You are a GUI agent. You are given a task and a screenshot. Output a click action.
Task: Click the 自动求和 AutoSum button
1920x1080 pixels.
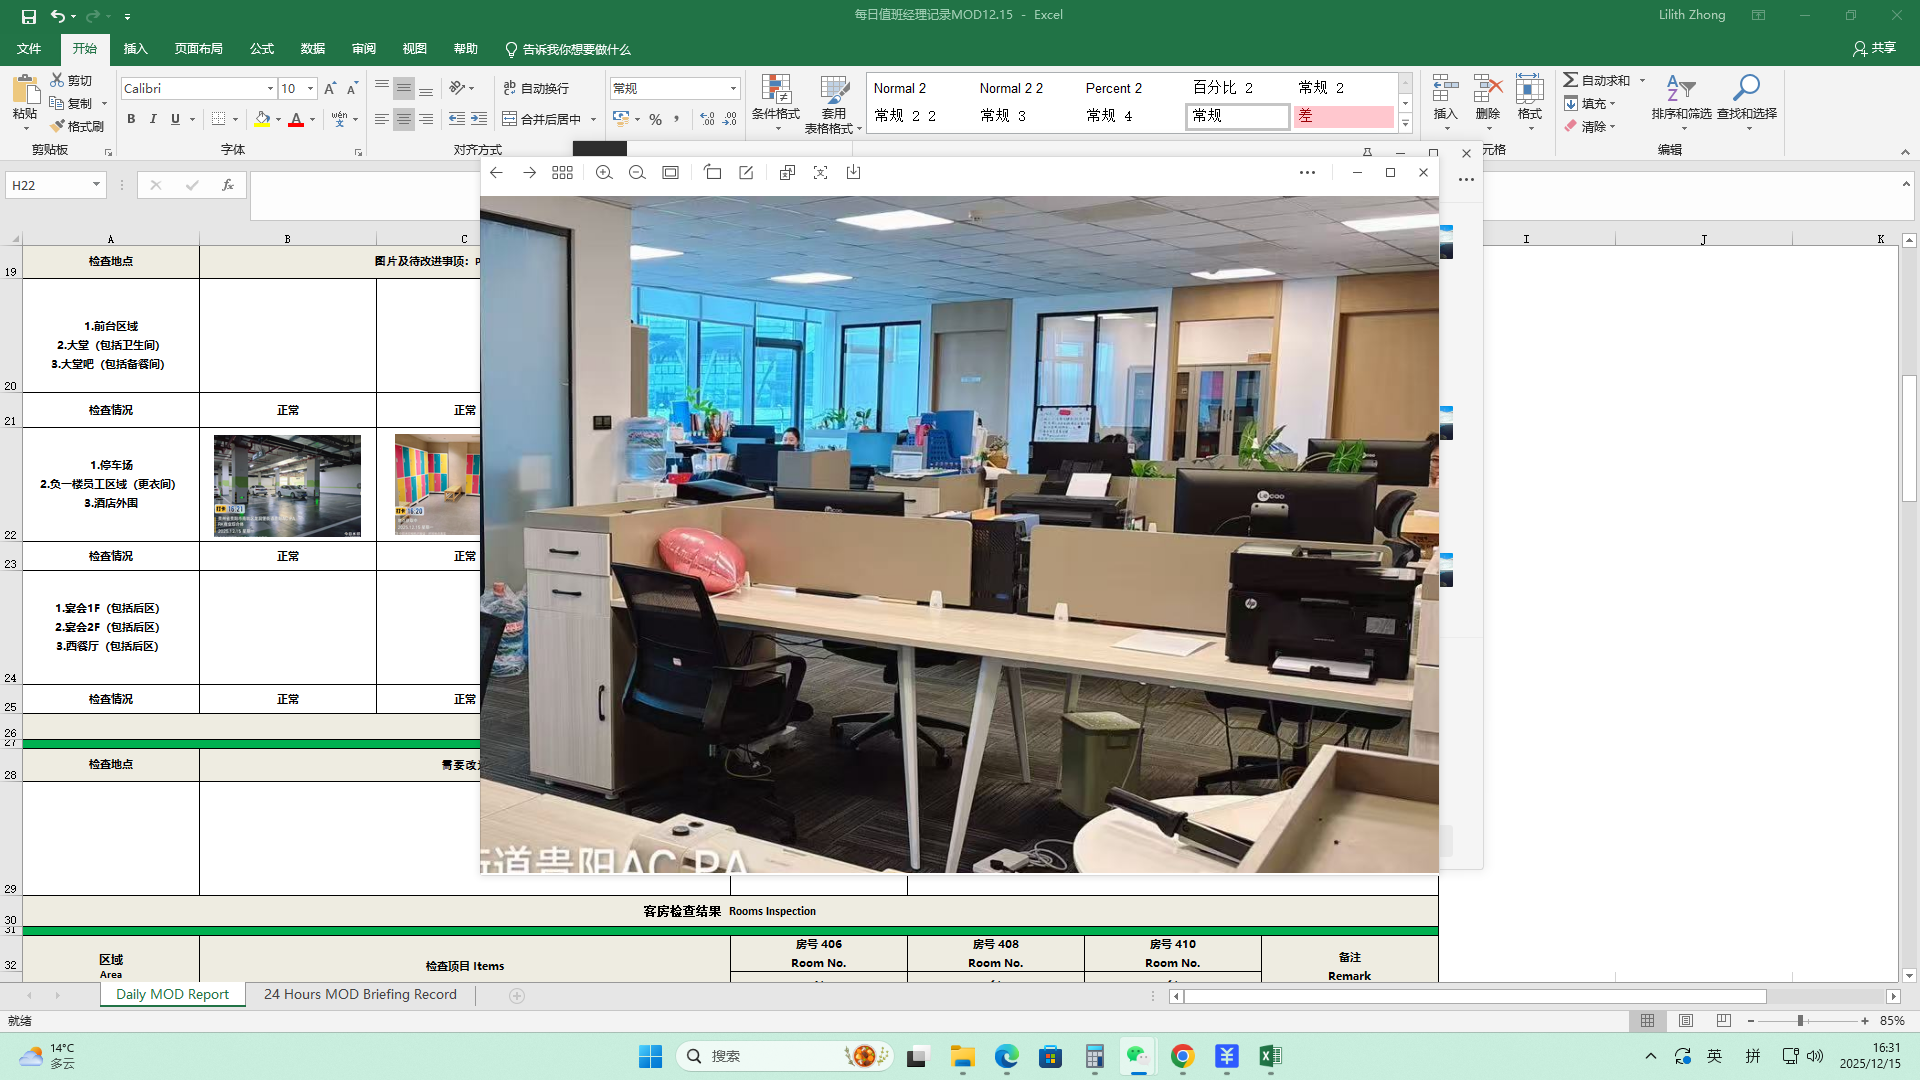(1597, 80)
